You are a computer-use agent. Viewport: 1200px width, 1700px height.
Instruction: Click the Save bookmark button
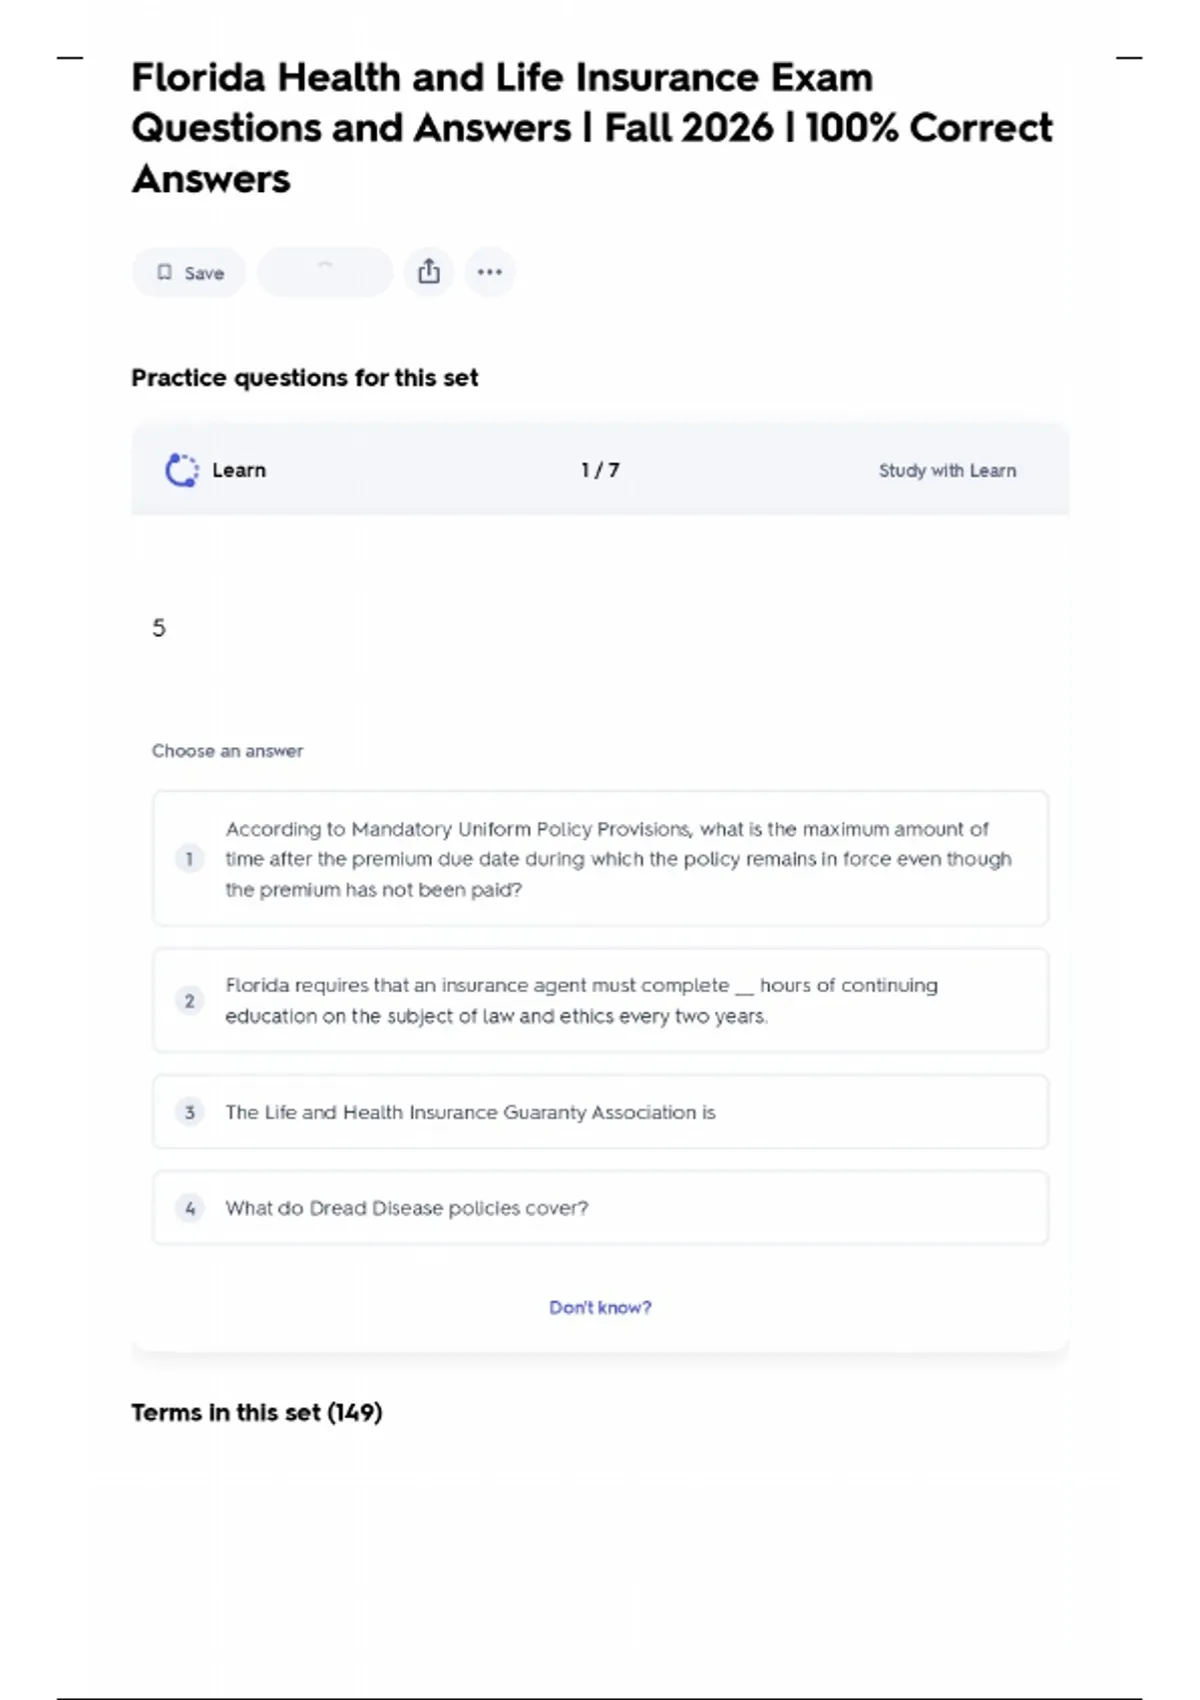(189, 273)
